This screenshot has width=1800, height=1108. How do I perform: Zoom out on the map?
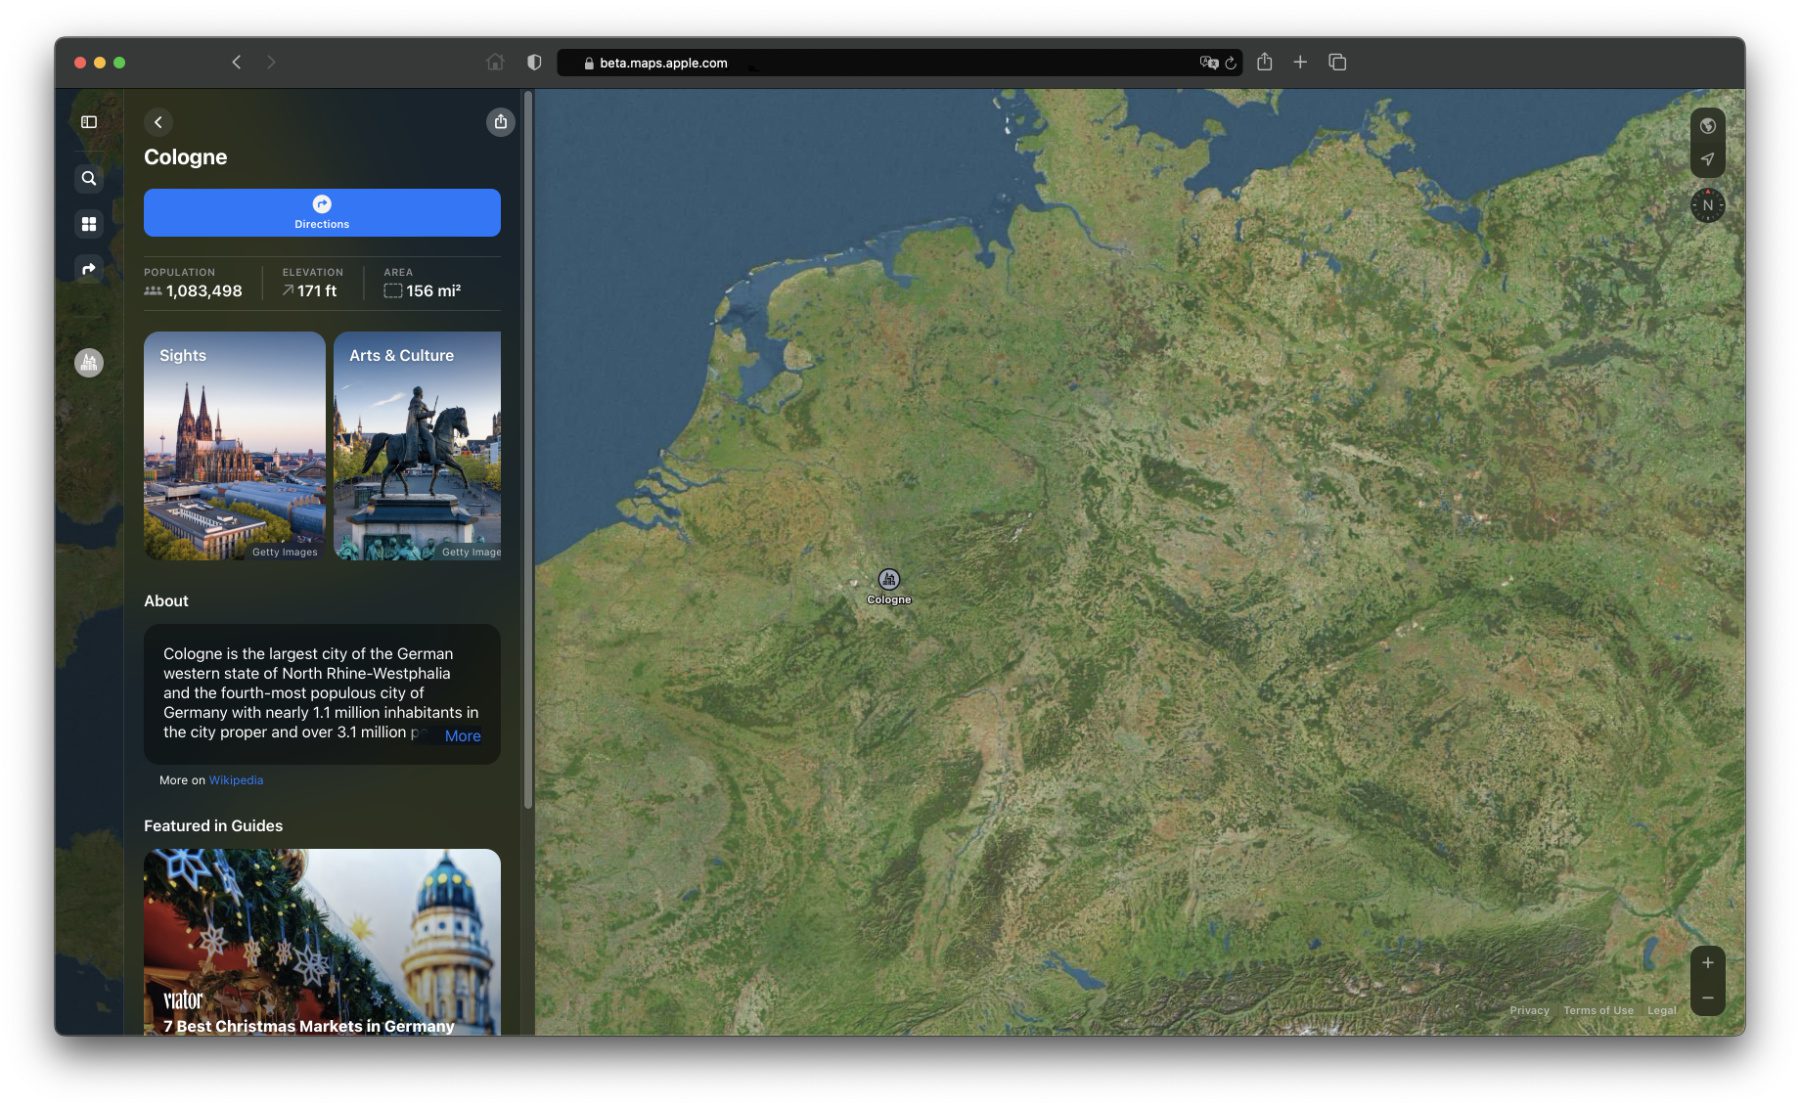tap(1707, 998)
